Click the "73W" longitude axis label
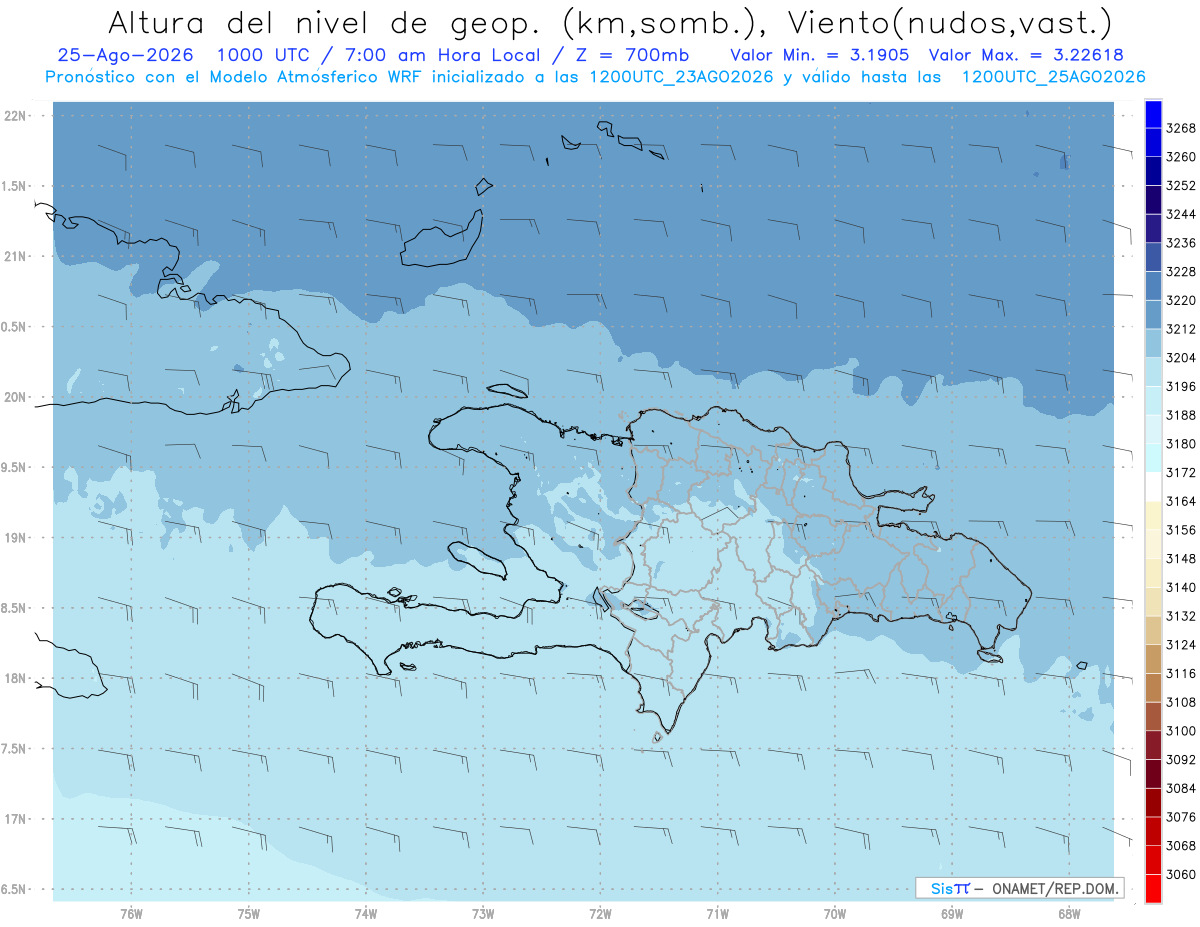 [x=483, y=914]
